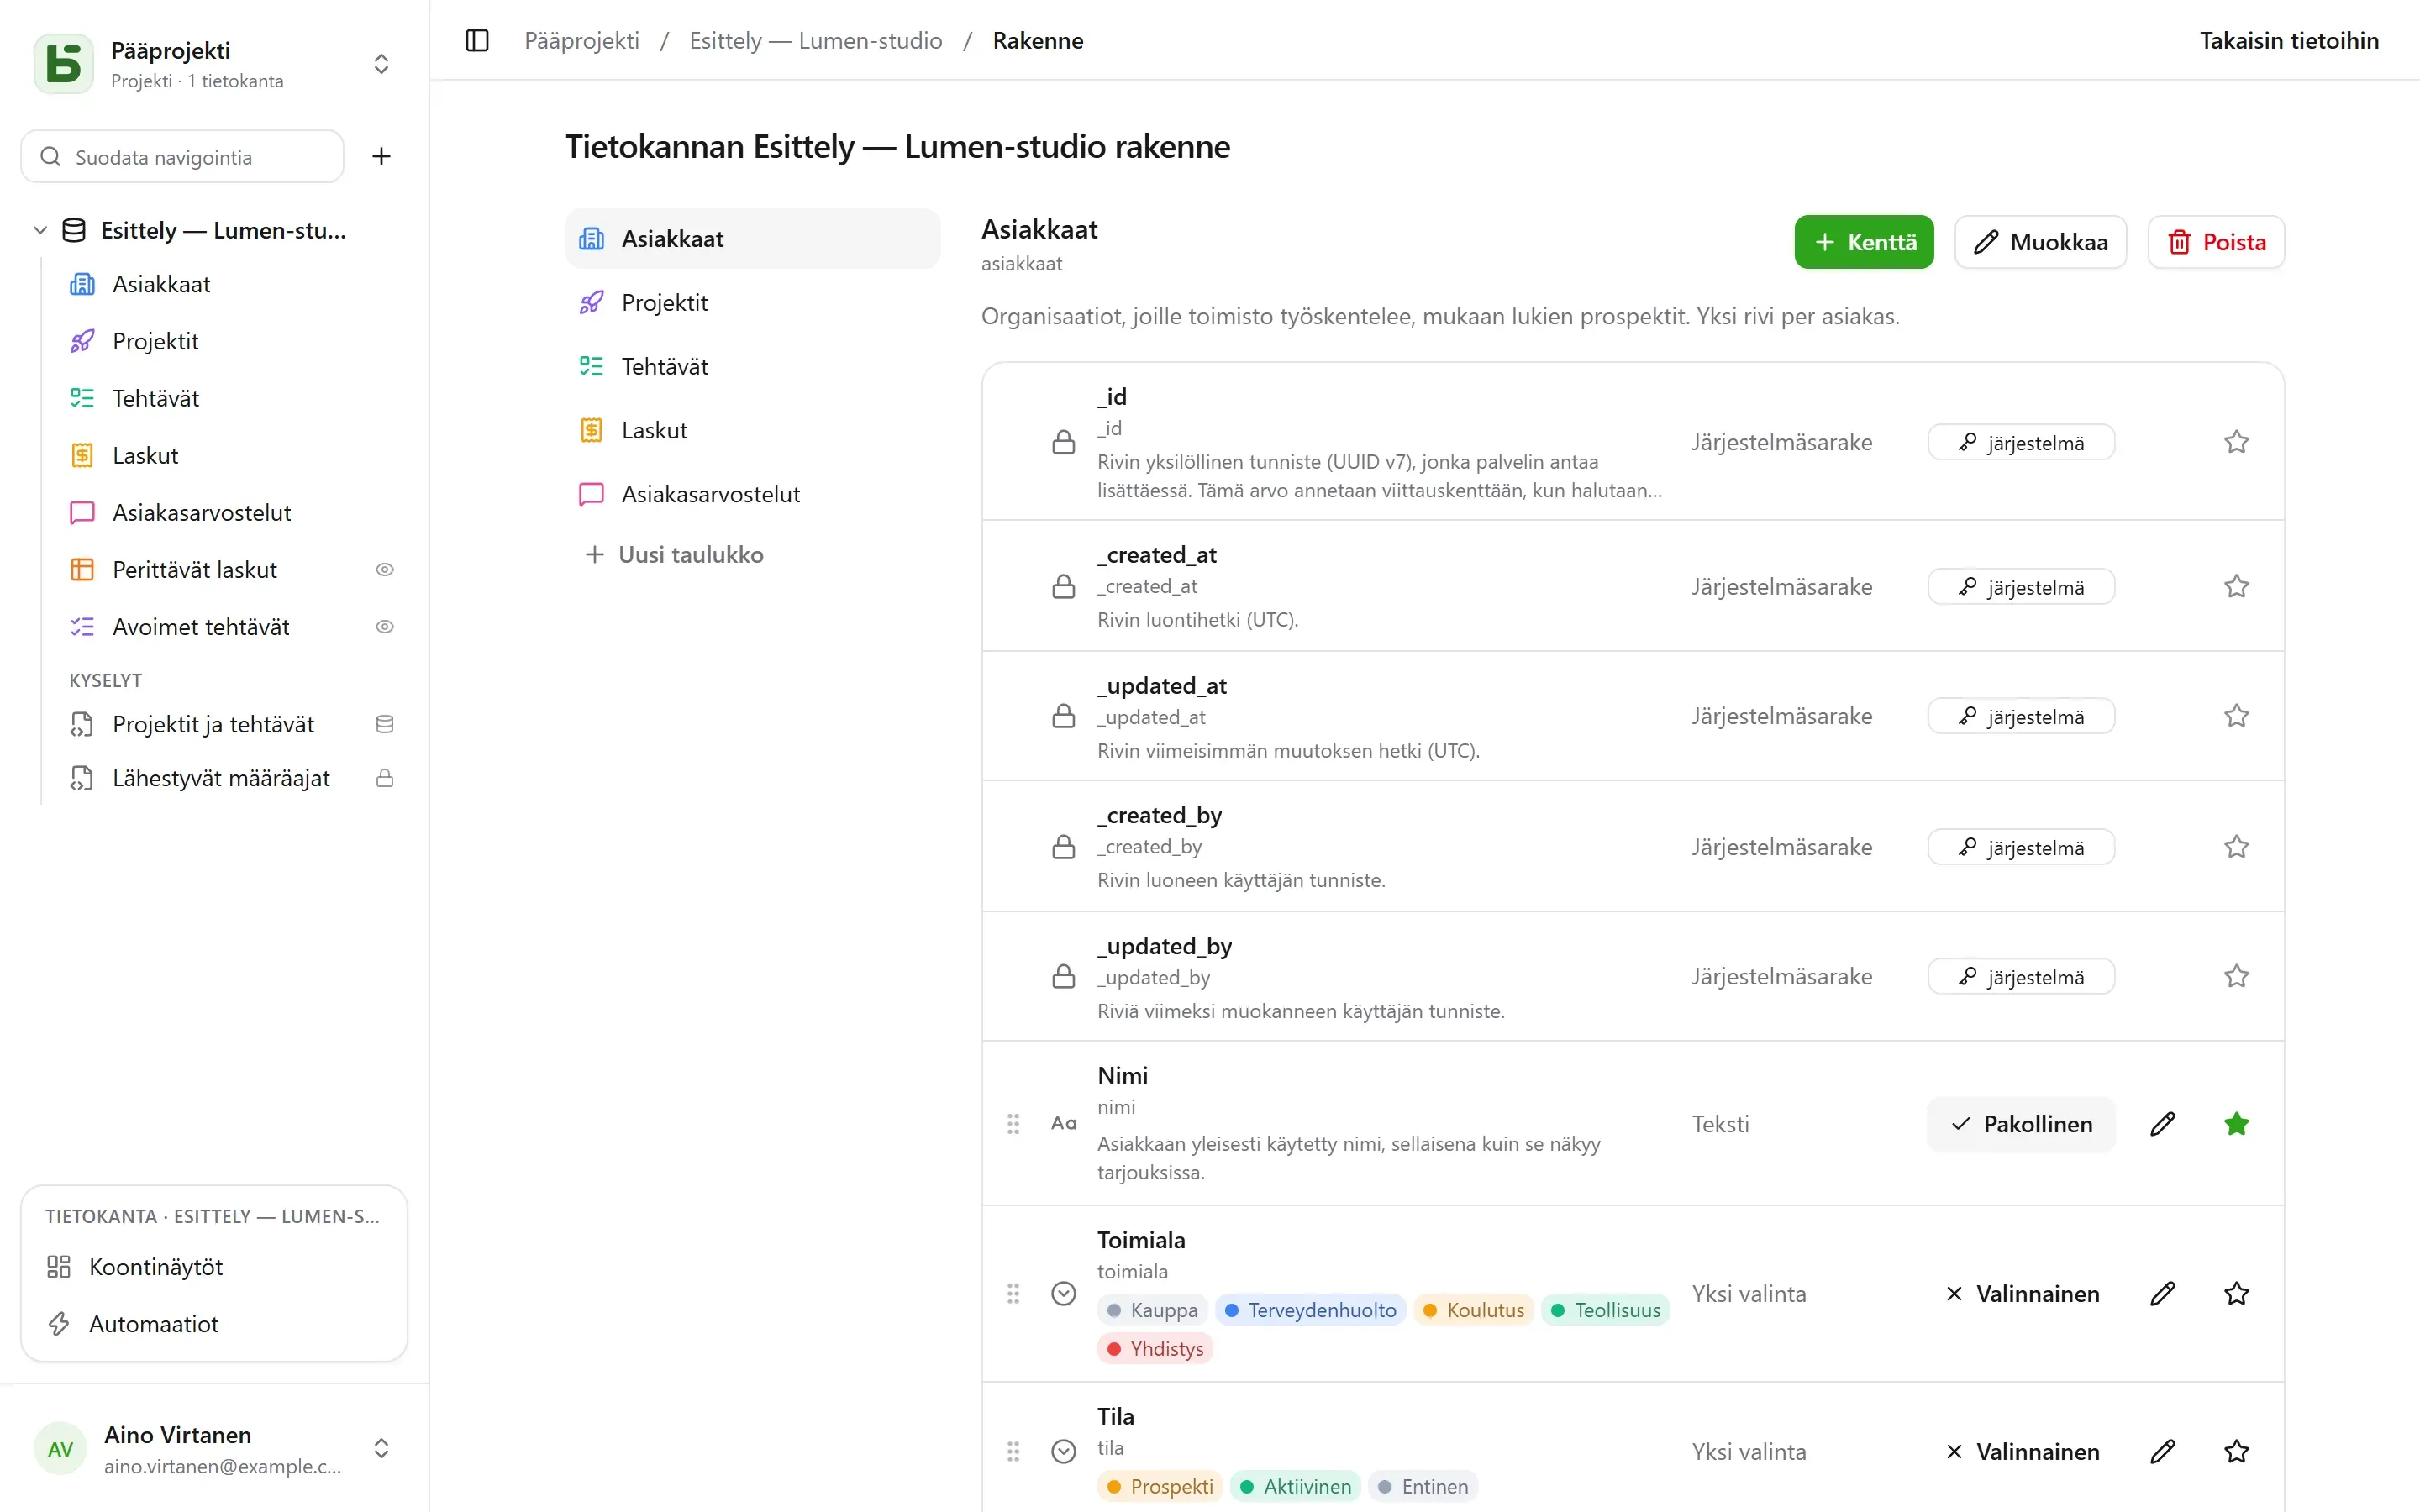
Task: Click the Prospekti orange option tag
Action: [1160, 1487]
